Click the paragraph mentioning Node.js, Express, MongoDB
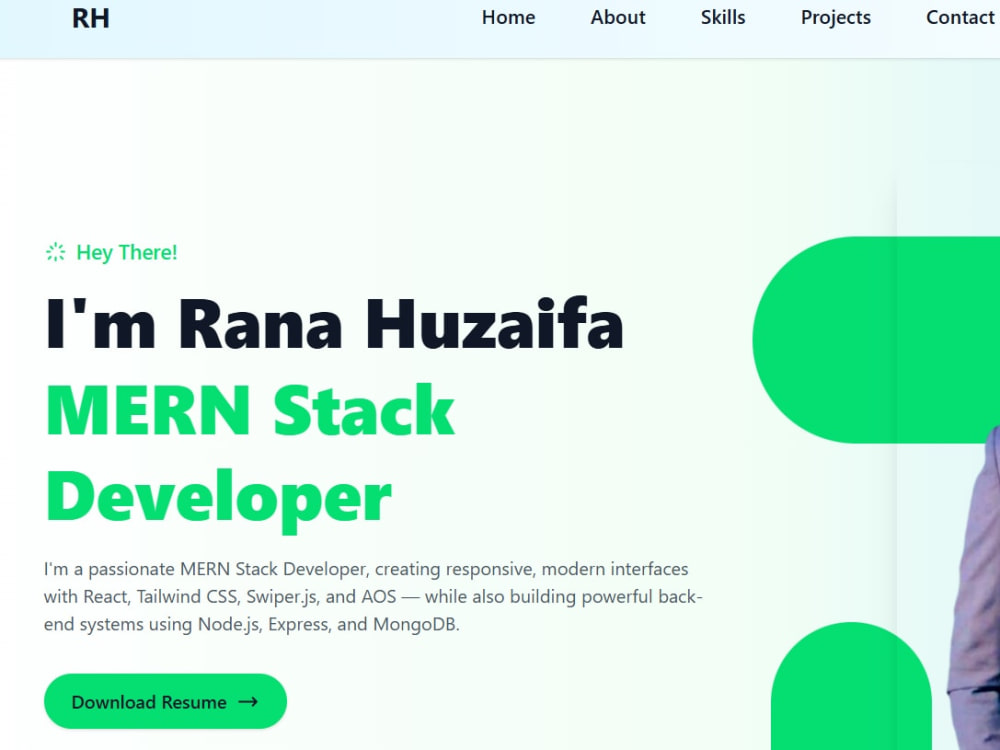Viewport: 1000px width, 750px height. click(x=373, y=596)
